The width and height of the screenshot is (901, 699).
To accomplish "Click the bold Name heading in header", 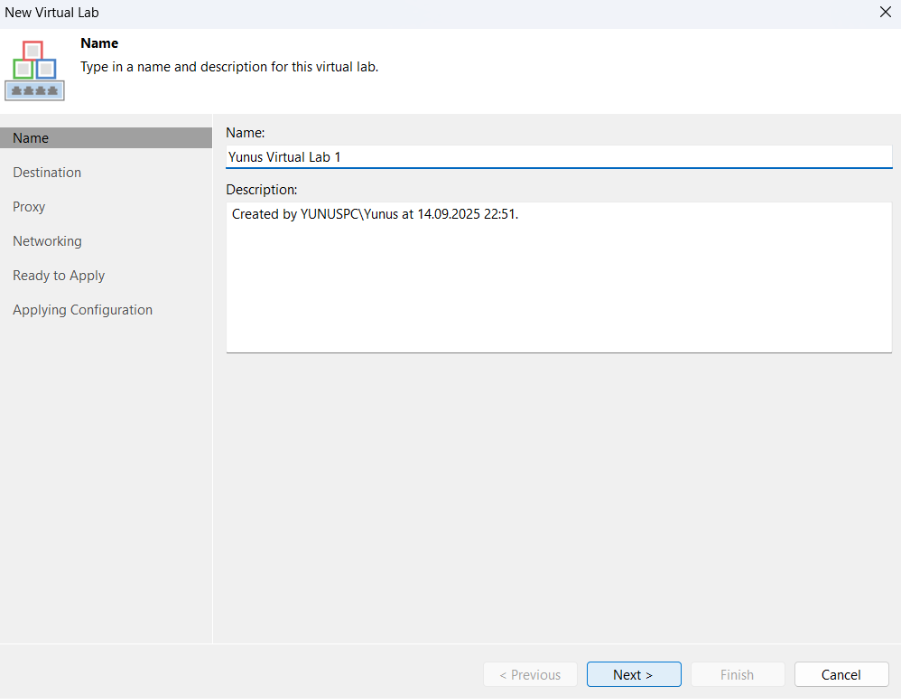I will (x=99, y=44).
